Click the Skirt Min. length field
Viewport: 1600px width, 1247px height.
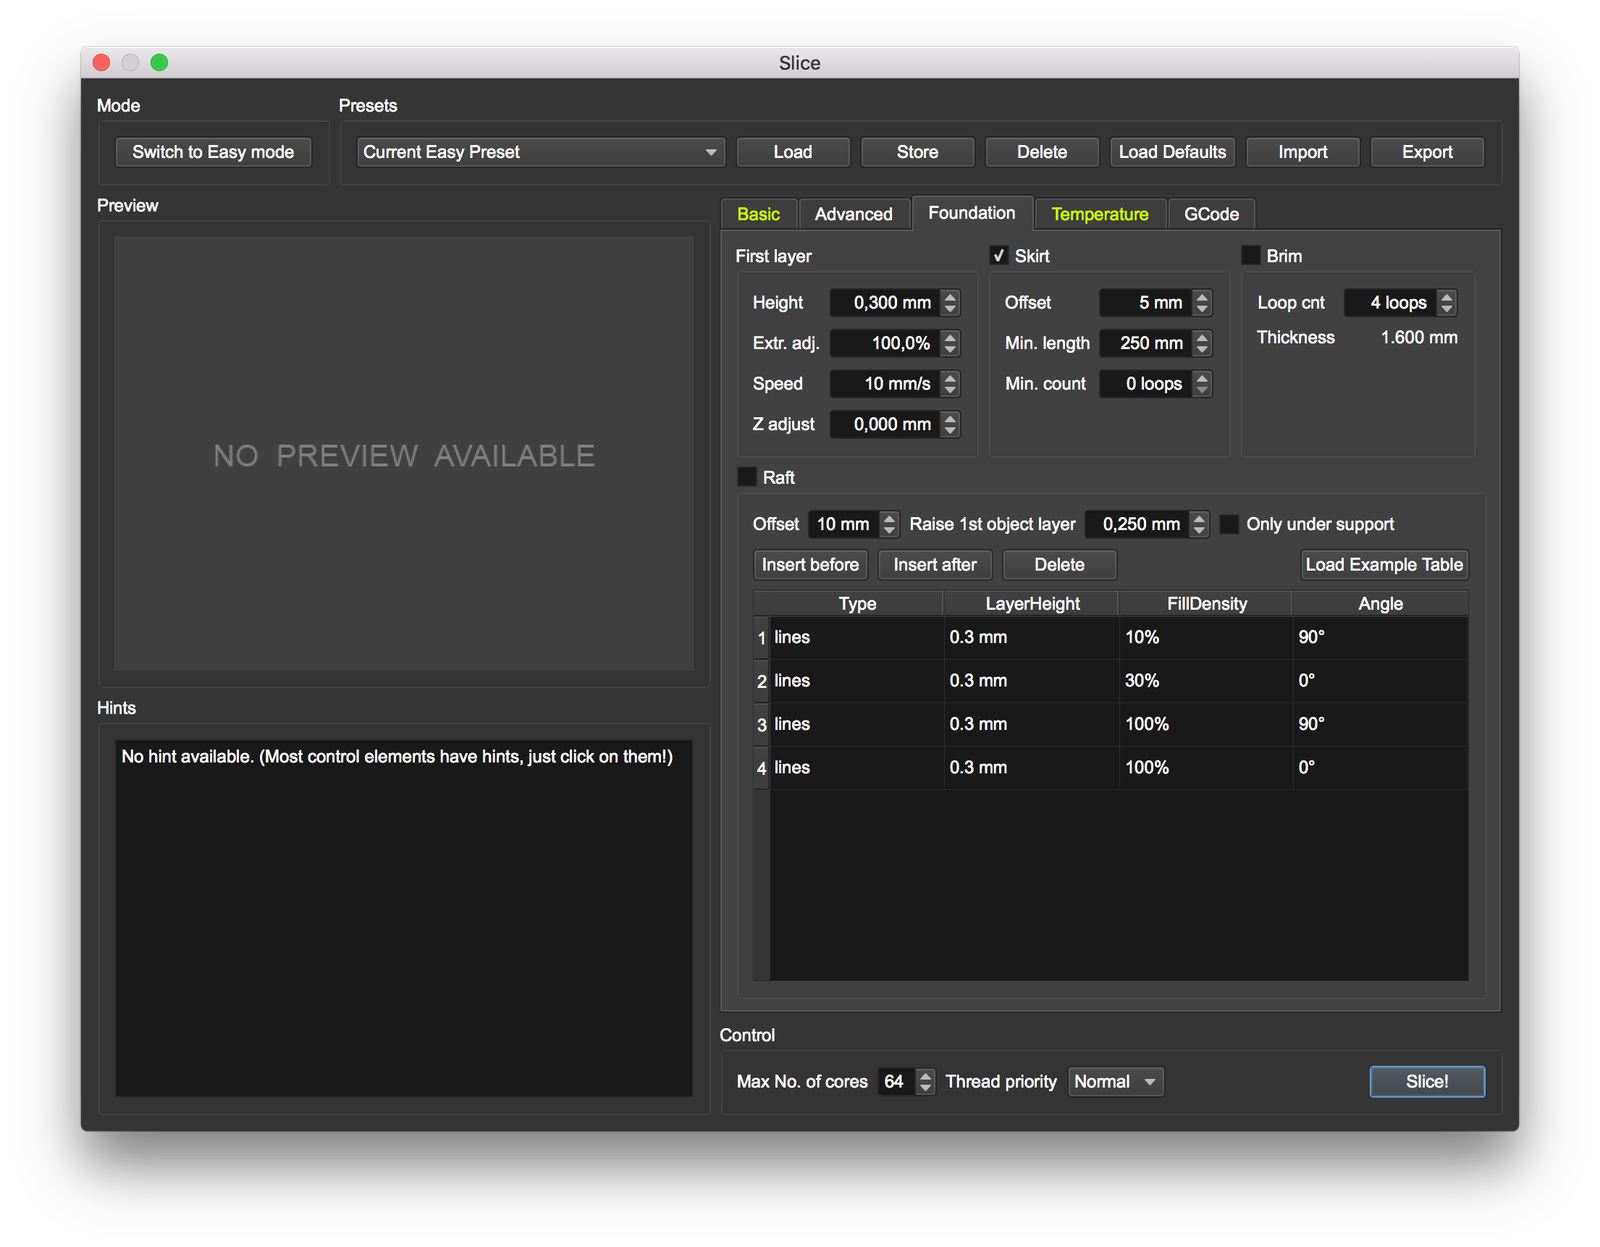1146,343
